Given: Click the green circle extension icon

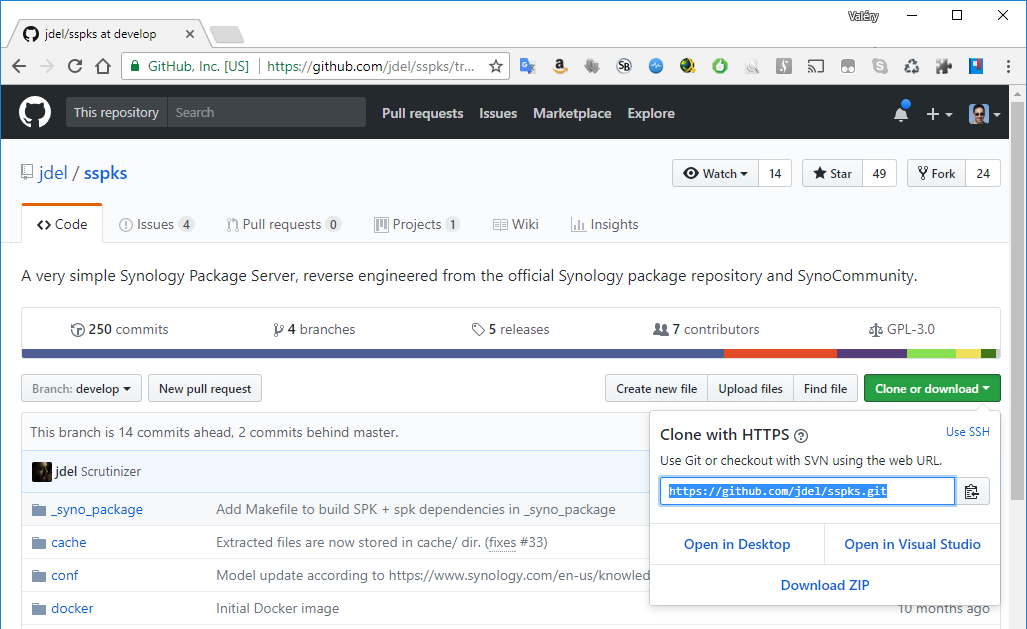Looking at the screenshot, I should (x=720, y=66).
